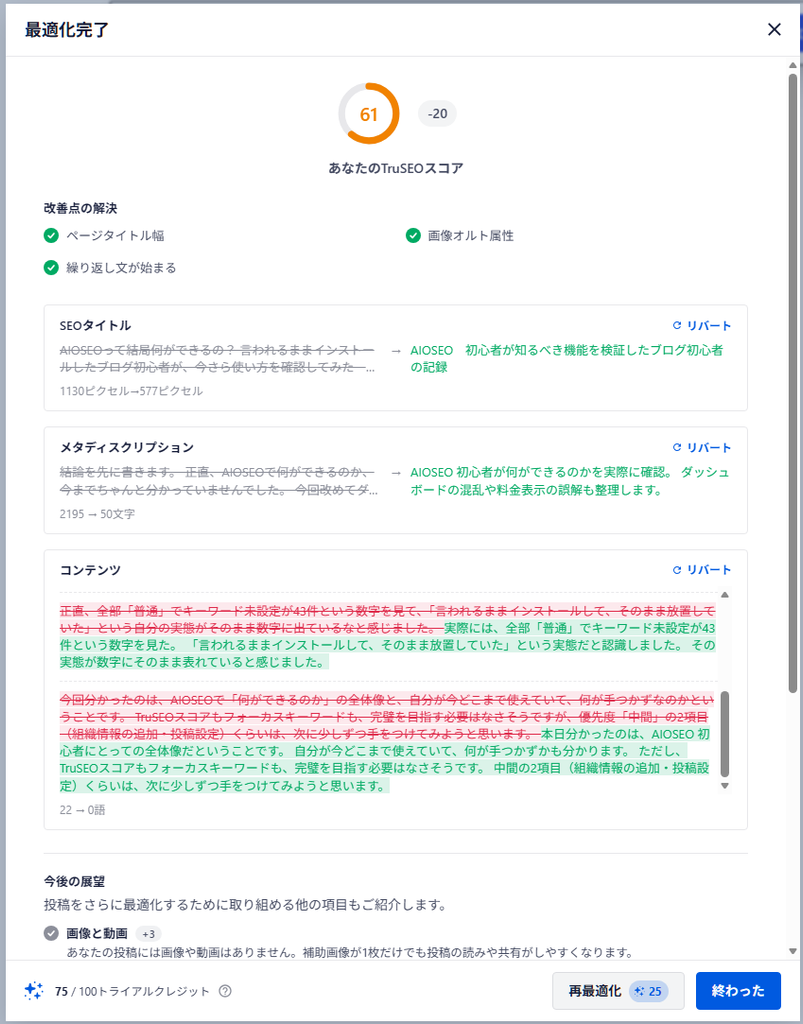Click the content box scroll up arrow
This screenshot has height=1024, width=803.
pyautogui.click(x=724, y=595)
